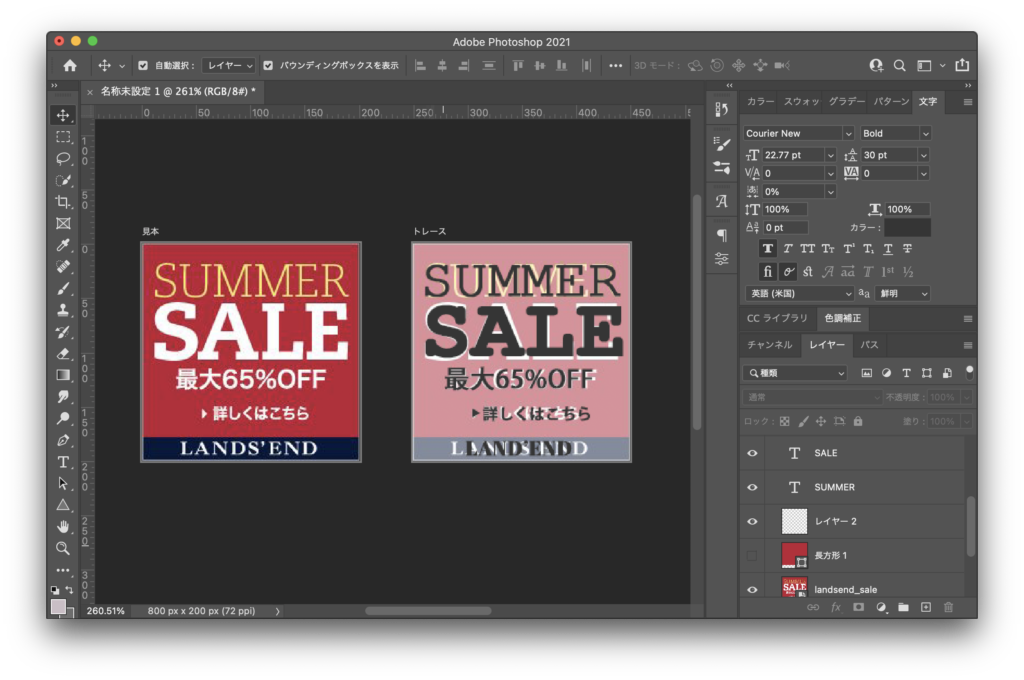
Task: Click the faux bold T button
Action: pyautogui.click(x=768, y=249)
